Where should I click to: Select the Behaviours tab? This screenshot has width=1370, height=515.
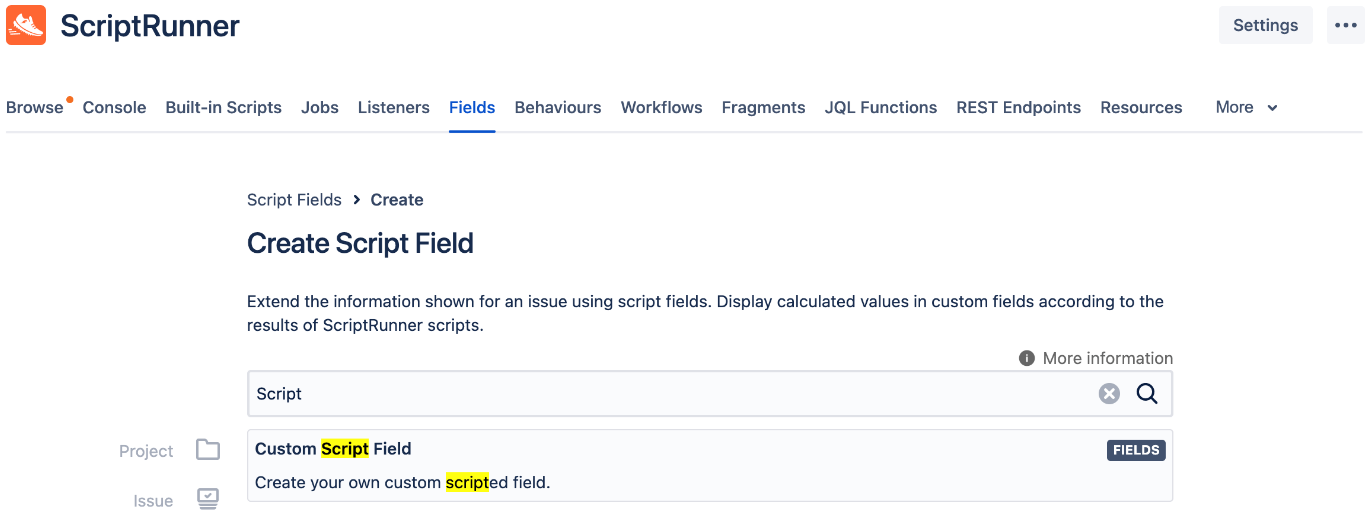click(x=558, y=107)
